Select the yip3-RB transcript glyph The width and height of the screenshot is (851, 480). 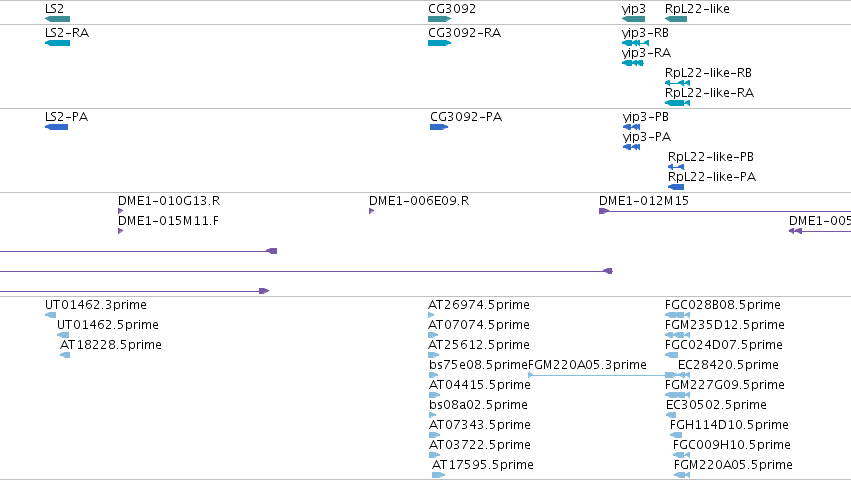(x=635, y=43)
